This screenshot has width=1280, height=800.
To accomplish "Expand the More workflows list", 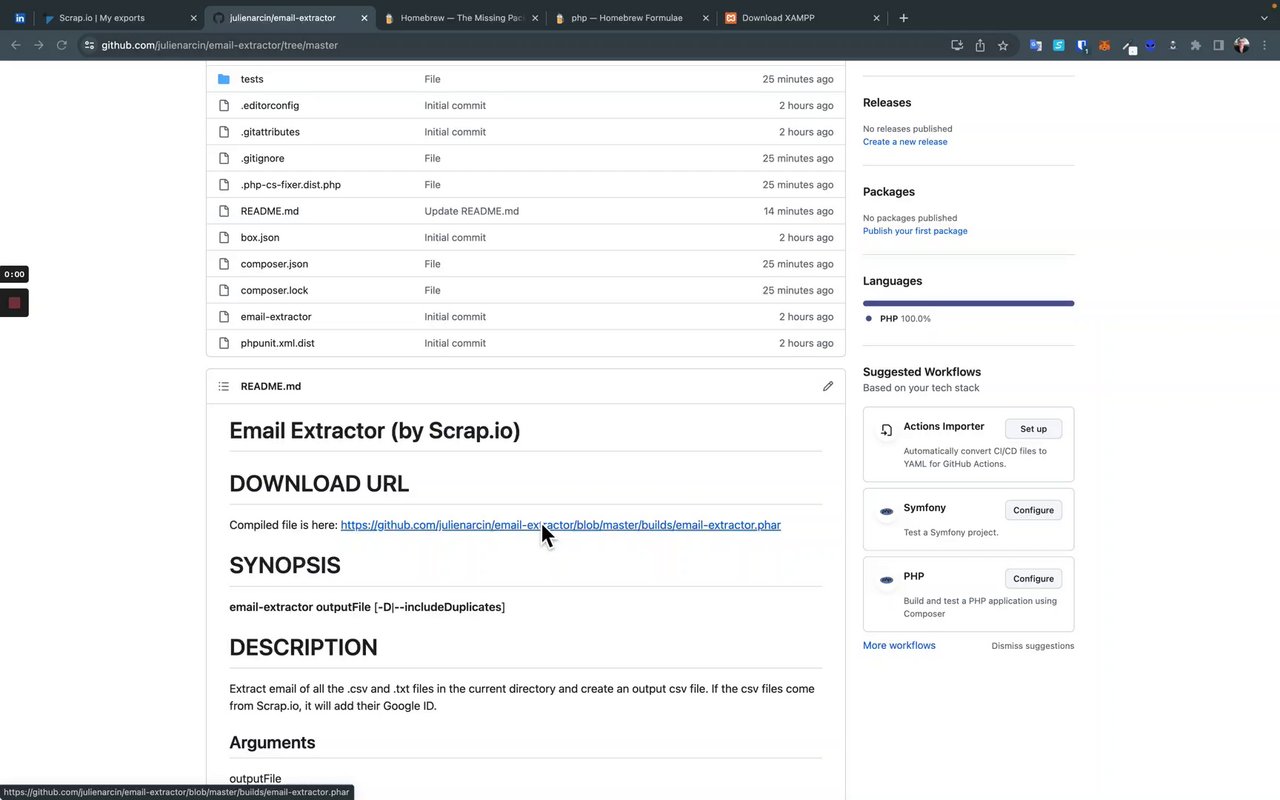I will pos(899,645).
